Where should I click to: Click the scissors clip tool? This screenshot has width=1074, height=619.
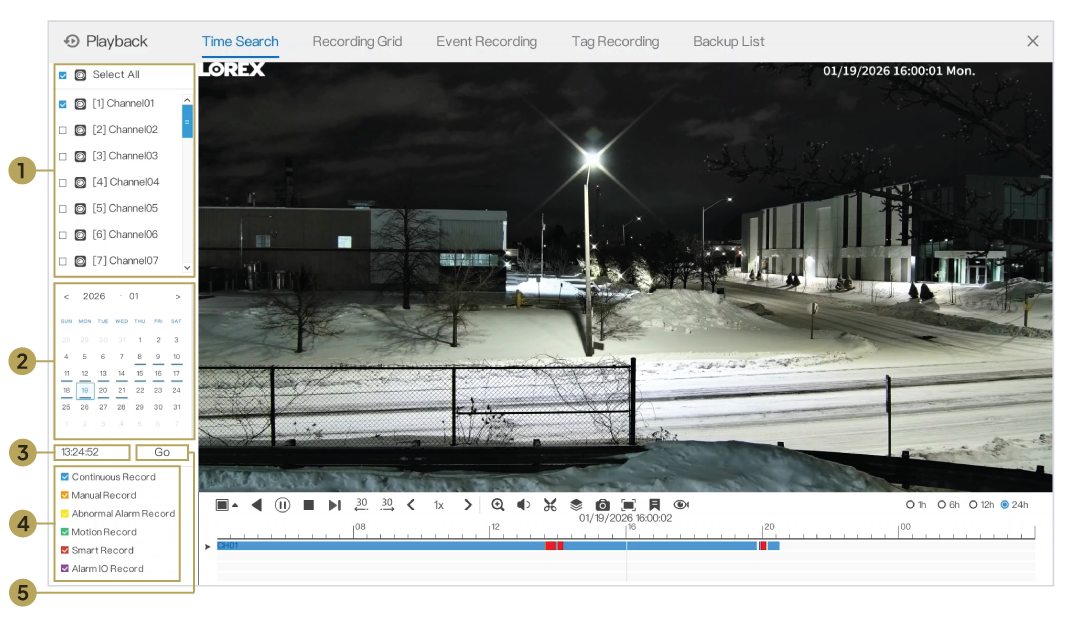click(550, 505)
